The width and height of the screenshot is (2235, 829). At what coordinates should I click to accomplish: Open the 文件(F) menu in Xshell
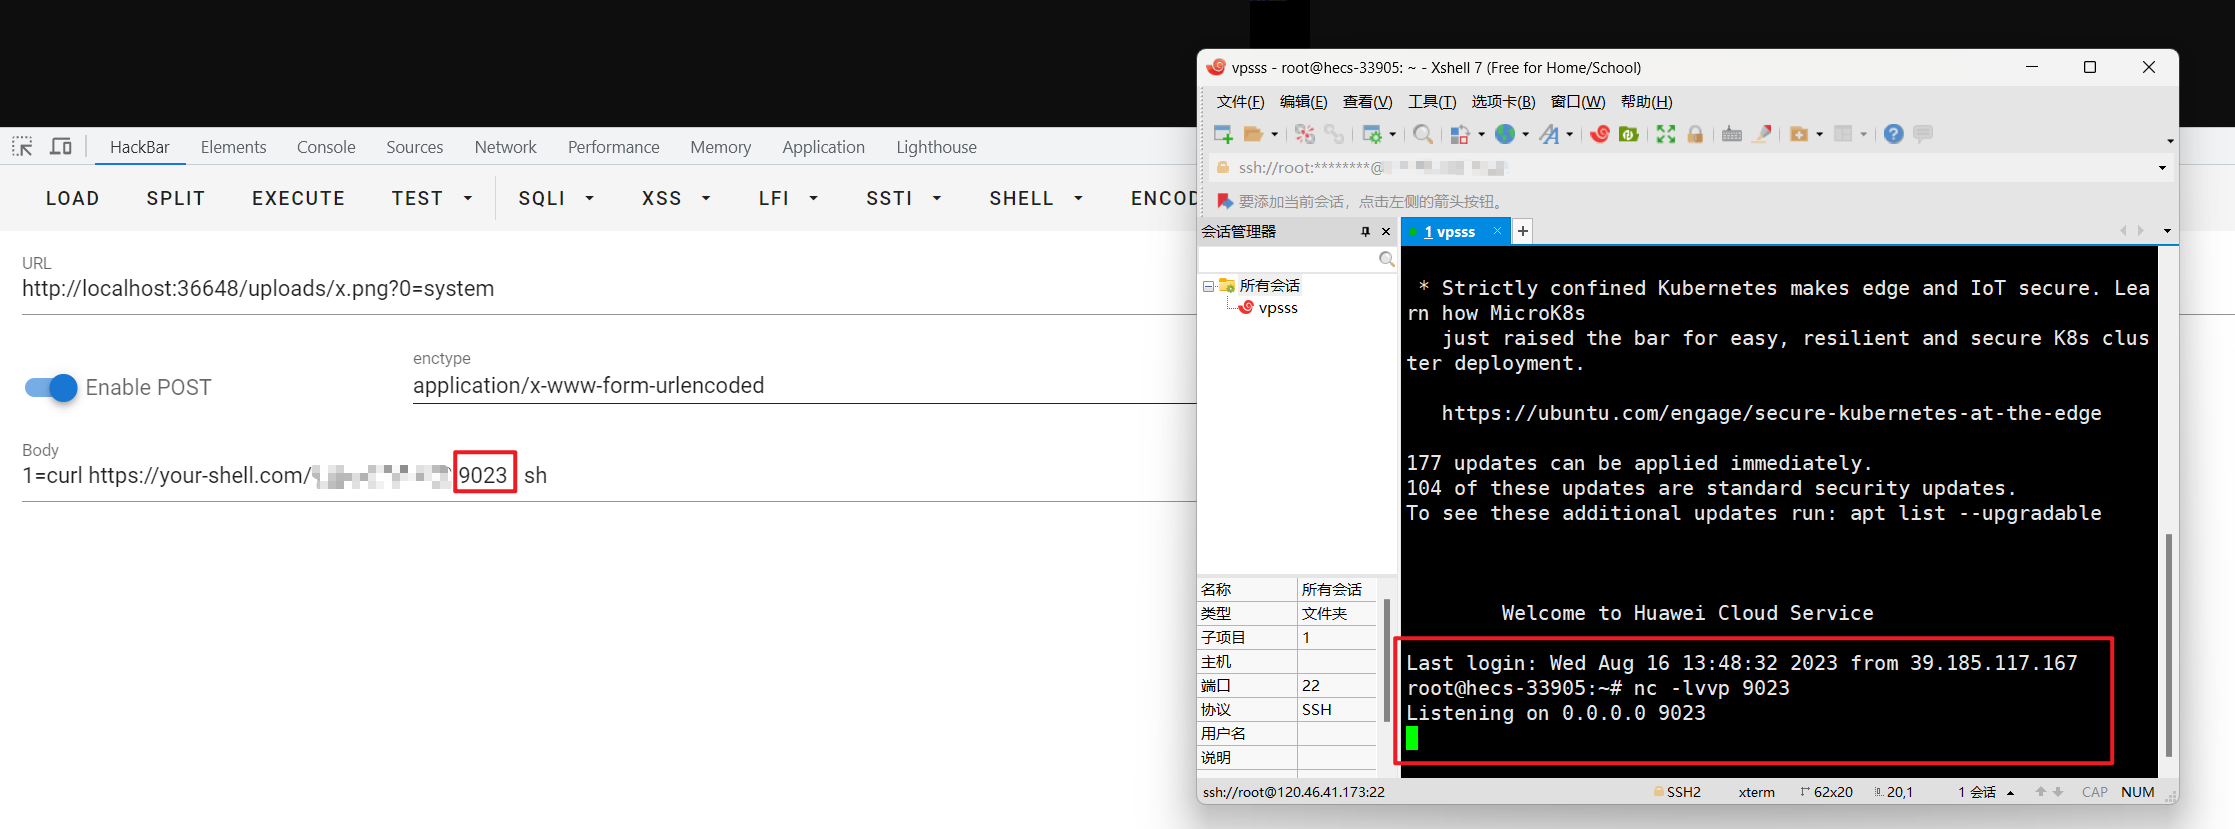(1240, 102)
